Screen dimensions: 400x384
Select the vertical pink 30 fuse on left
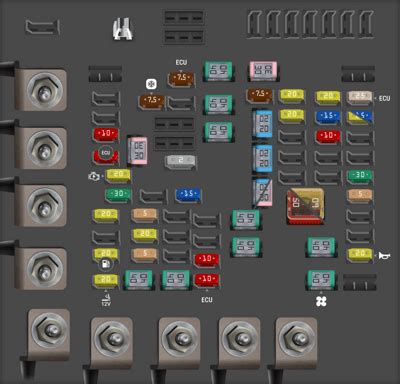pos(138,151)
